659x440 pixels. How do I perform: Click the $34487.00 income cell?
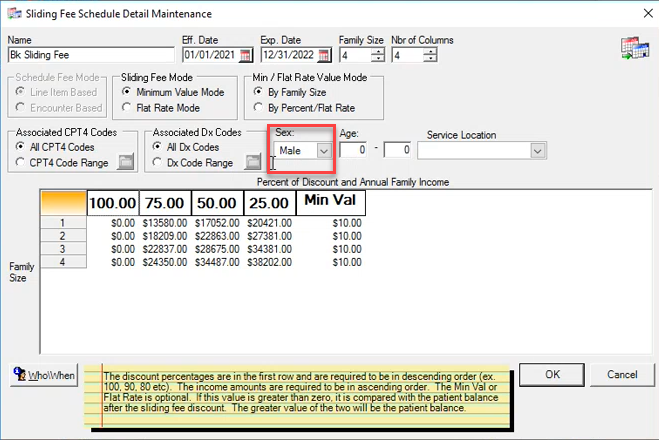[x=217, y=262]
